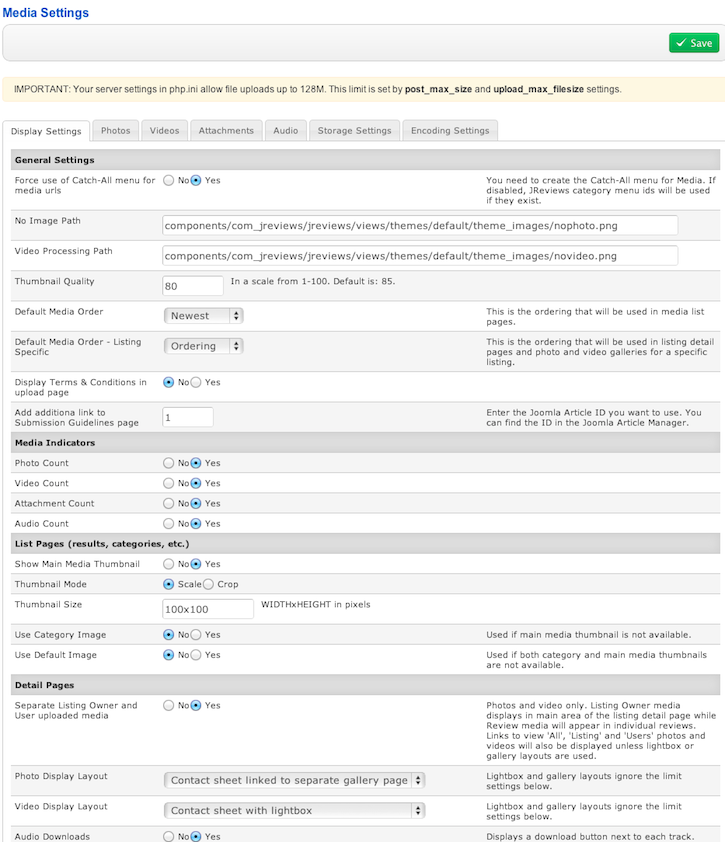This screenshot has width=725, height=842.
Task: Expand the Photo Display Layout dropdown
Action: coord(295,780)
